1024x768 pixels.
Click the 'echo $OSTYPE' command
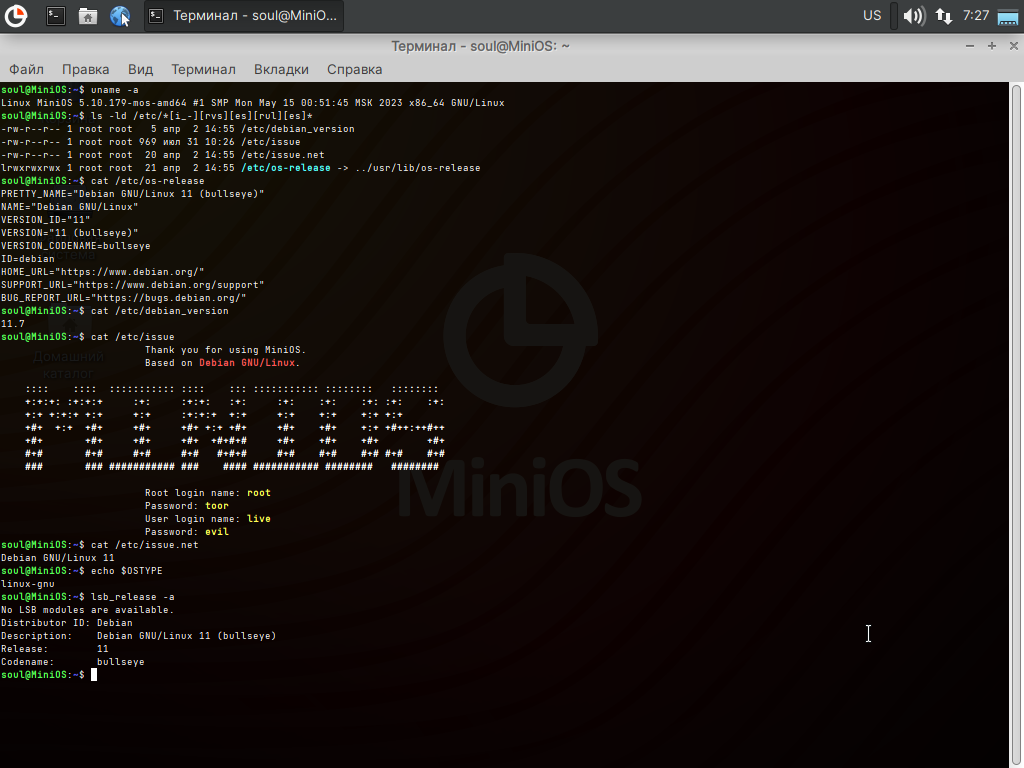click(127, 571)
